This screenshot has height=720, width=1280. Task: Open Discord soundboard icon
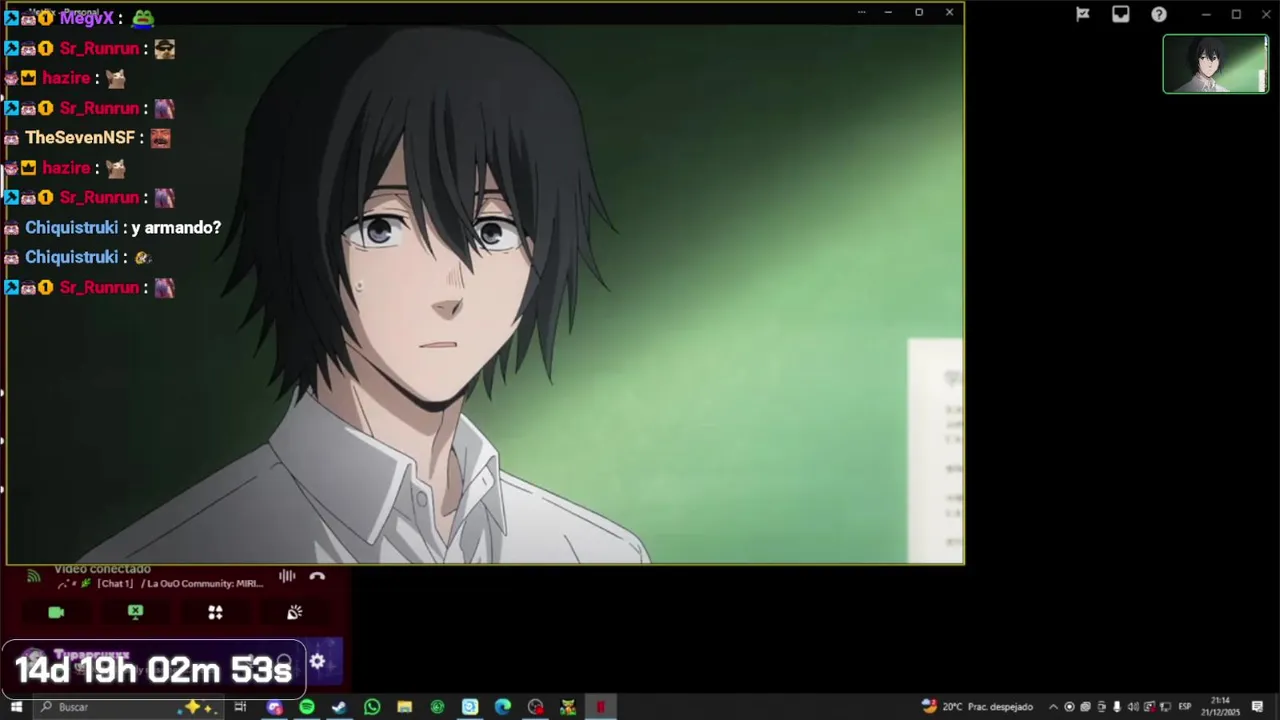294,612
